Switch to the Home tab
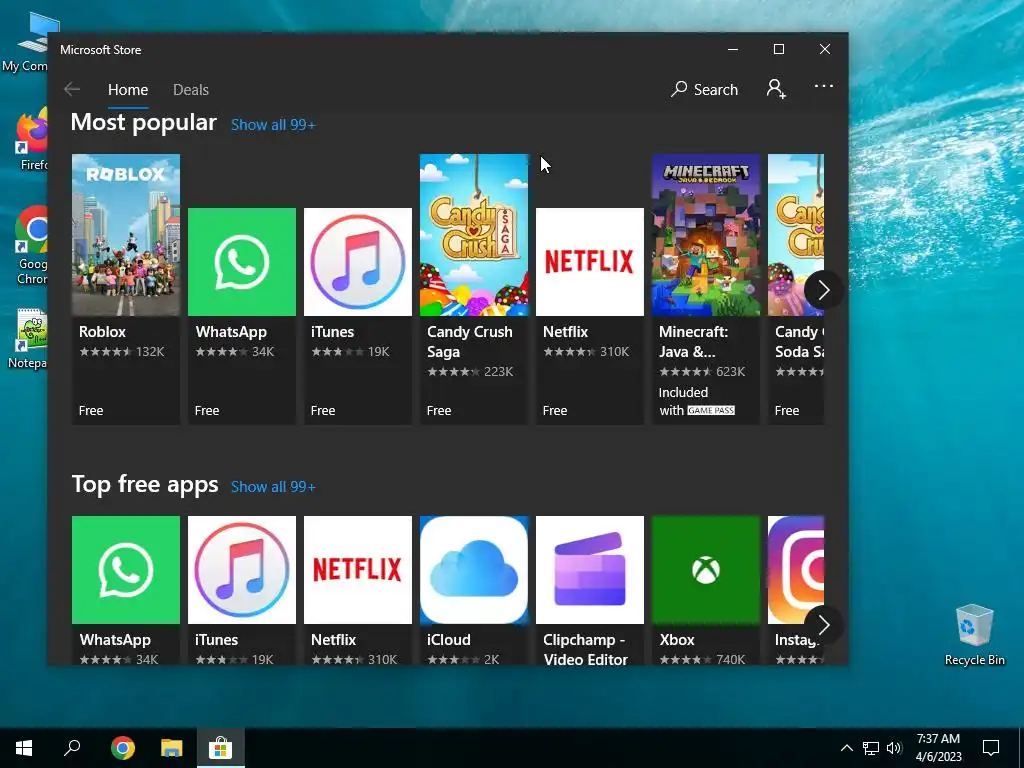Screen dimensions: 1024x768 coord(128,90)
